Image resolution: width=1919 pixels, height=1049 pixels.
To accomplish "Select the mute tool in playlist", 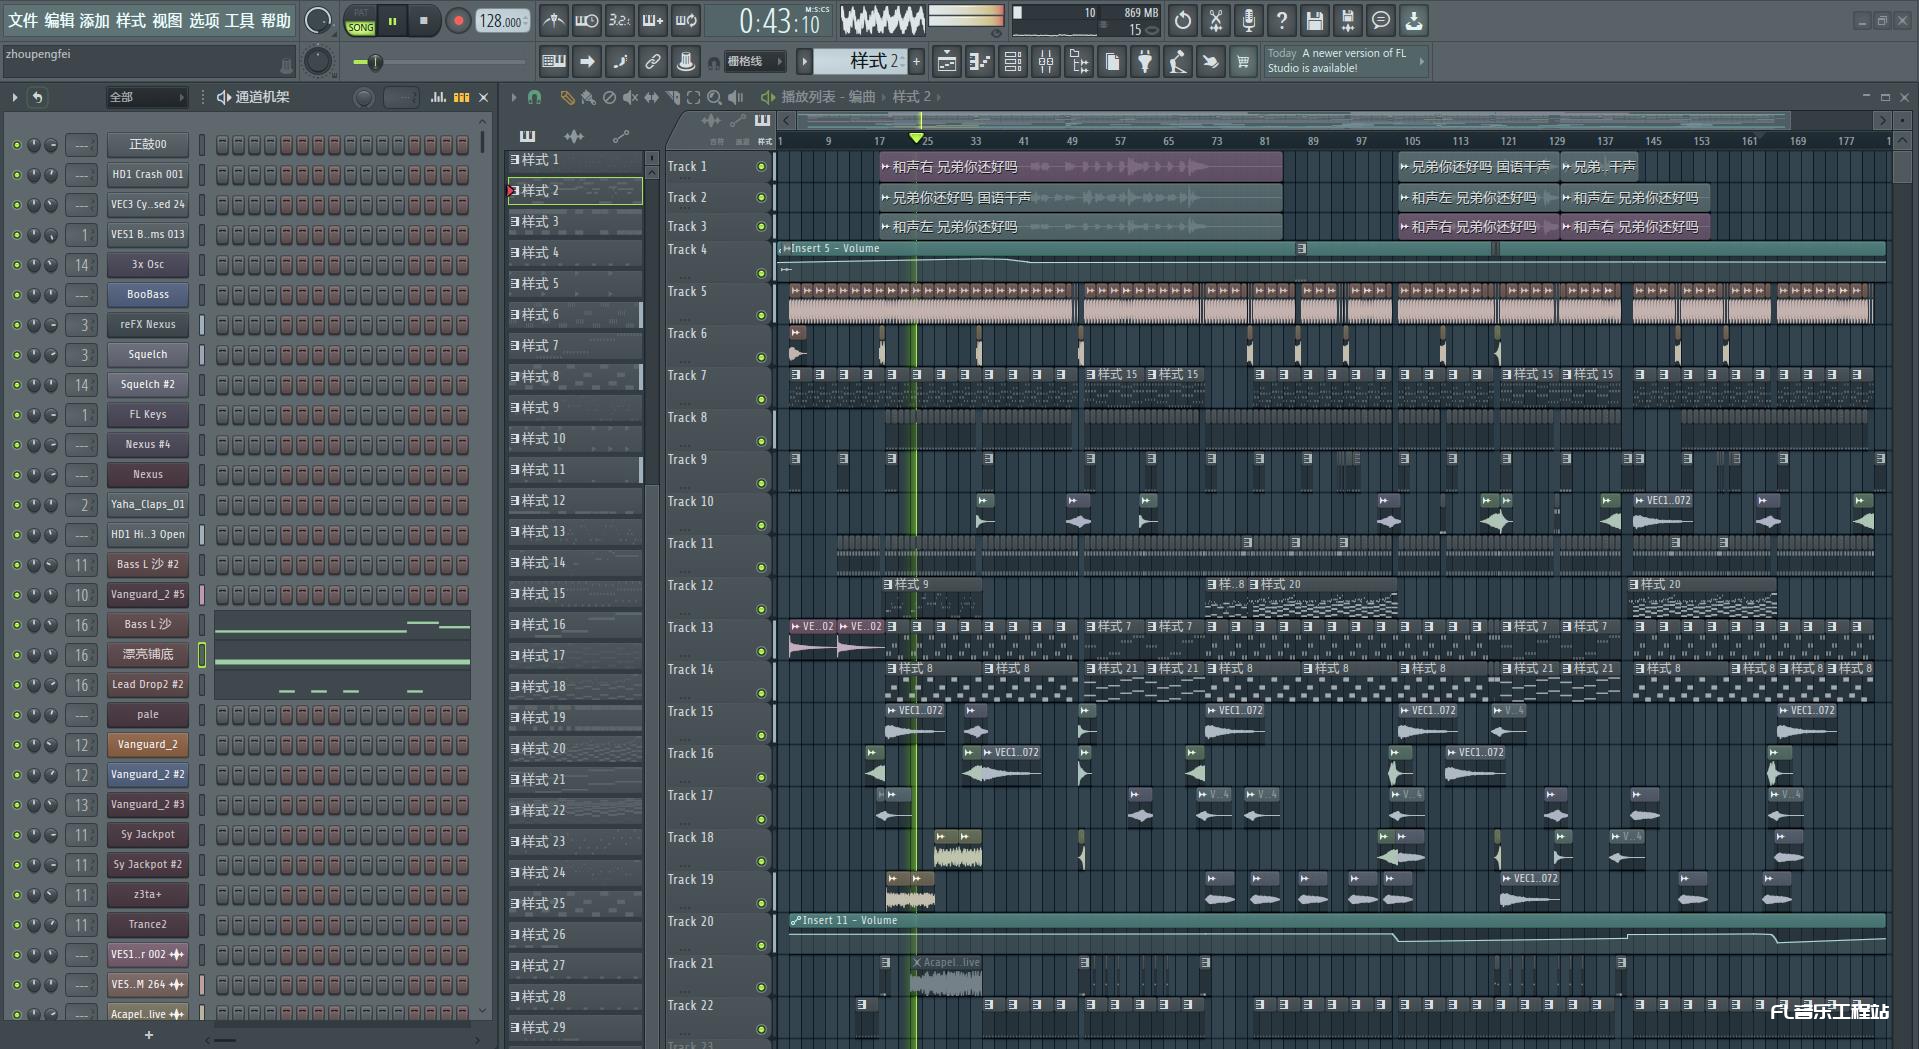I will 630,97.
